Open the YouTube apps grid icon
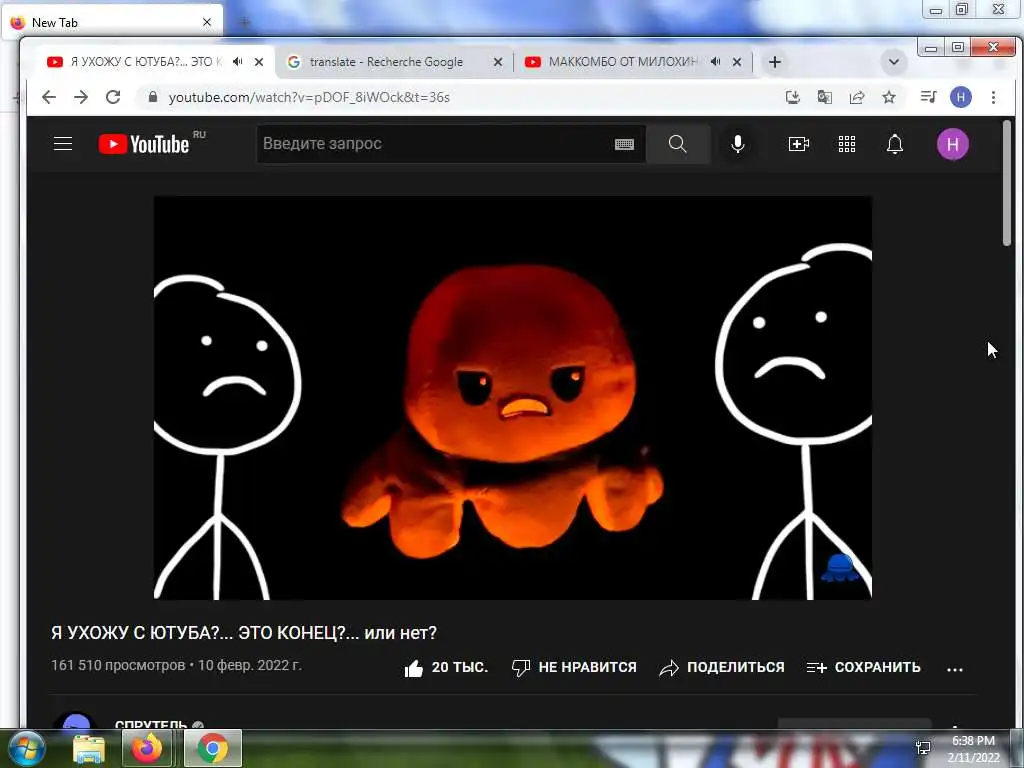 point(847,144)
